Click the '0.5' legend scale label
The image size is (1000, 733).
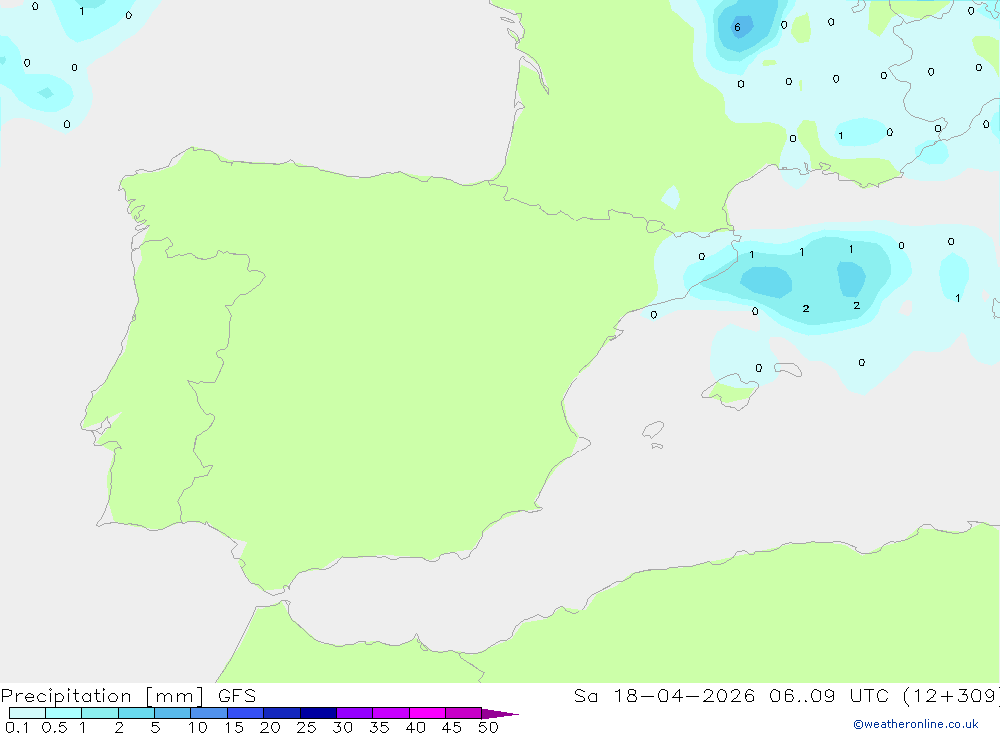click(x=54, y=727)
